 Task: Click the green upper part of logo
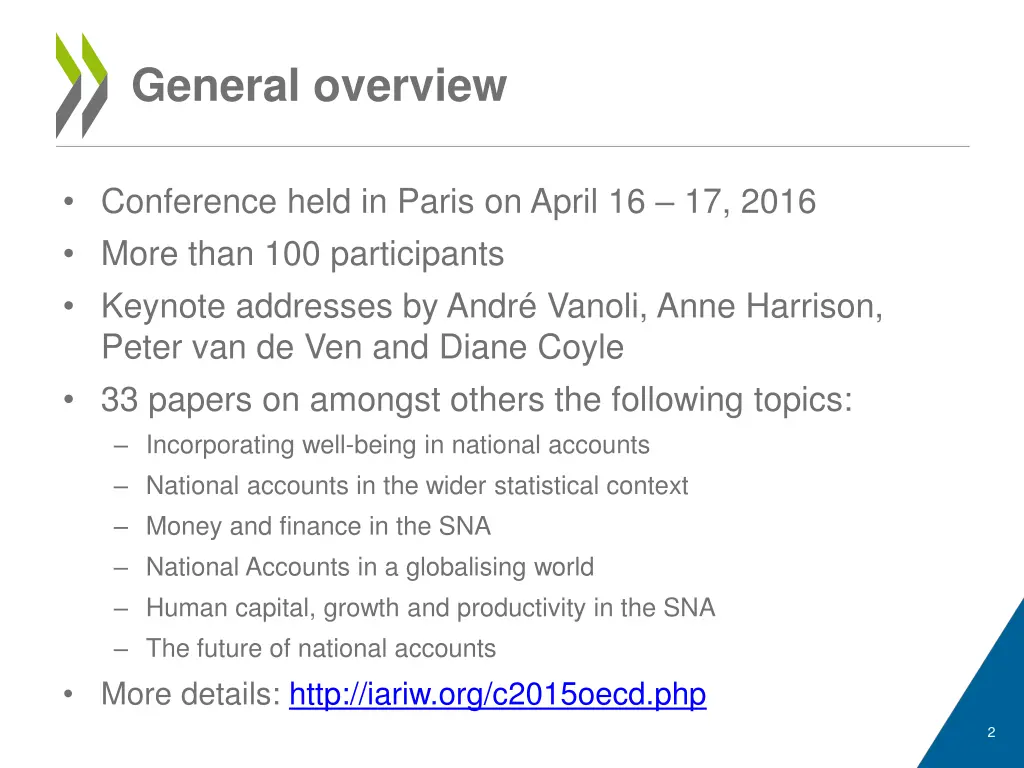coord(82,59)
